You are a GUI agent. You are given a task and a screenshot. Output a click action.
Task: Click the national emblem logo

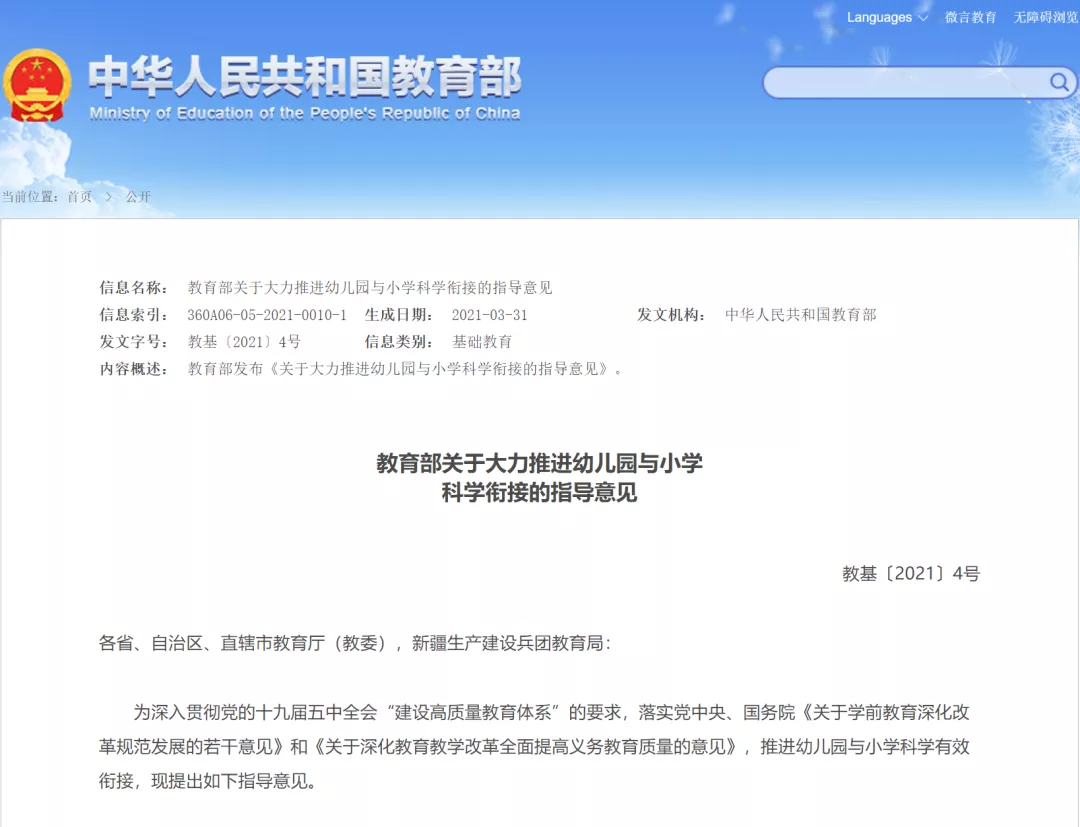pyautogui.click(x=37, y=85)
